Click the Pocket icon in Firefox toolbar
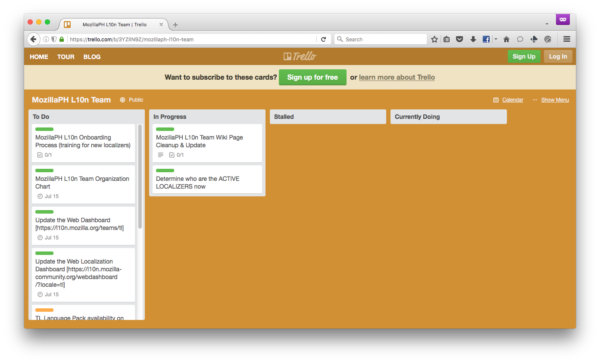600x363 pixels. tap(460, 39)
